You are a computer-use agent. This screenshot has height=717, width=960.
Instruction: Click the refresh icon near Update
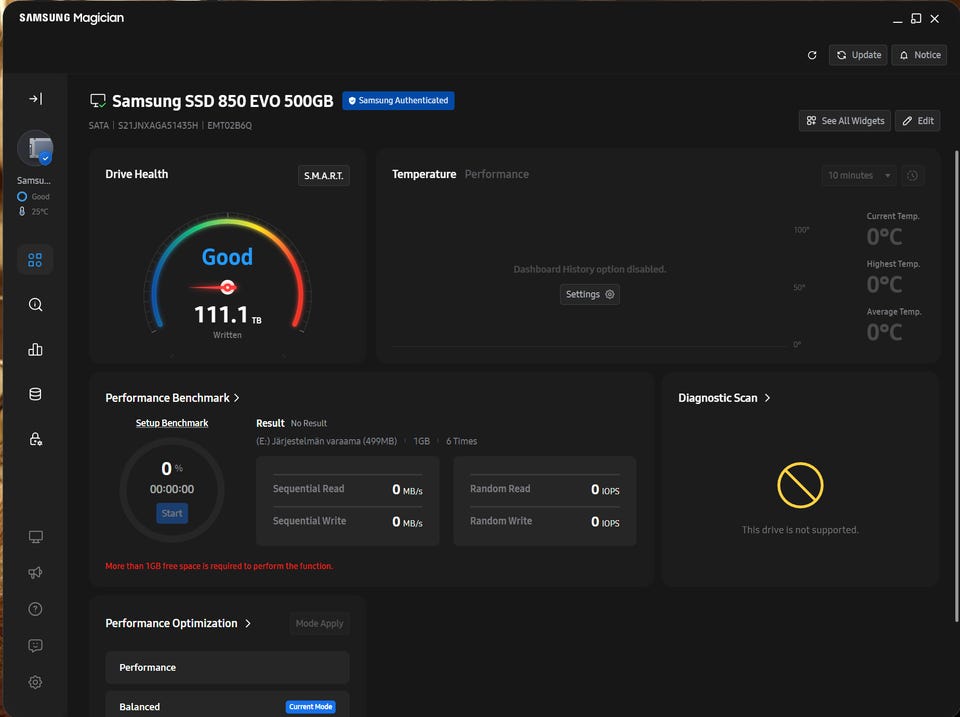(x=812, y=55)
